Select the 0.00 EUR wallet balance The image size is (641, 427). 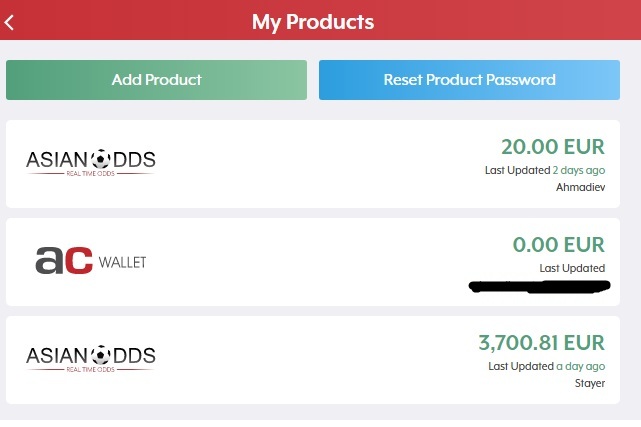coord(558,245)
